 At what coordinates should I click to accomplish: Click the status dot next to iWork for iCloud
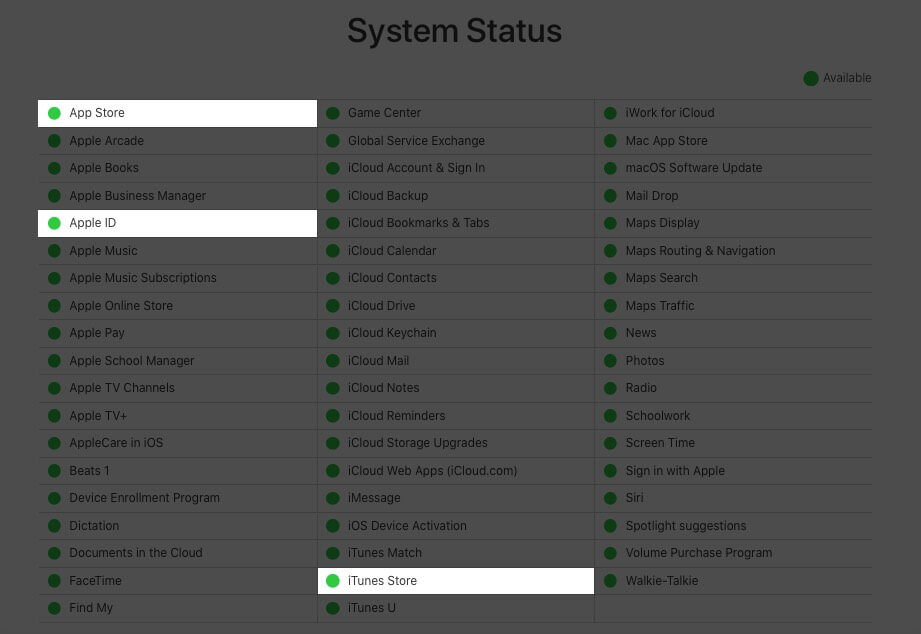click(x=610, y=113)
